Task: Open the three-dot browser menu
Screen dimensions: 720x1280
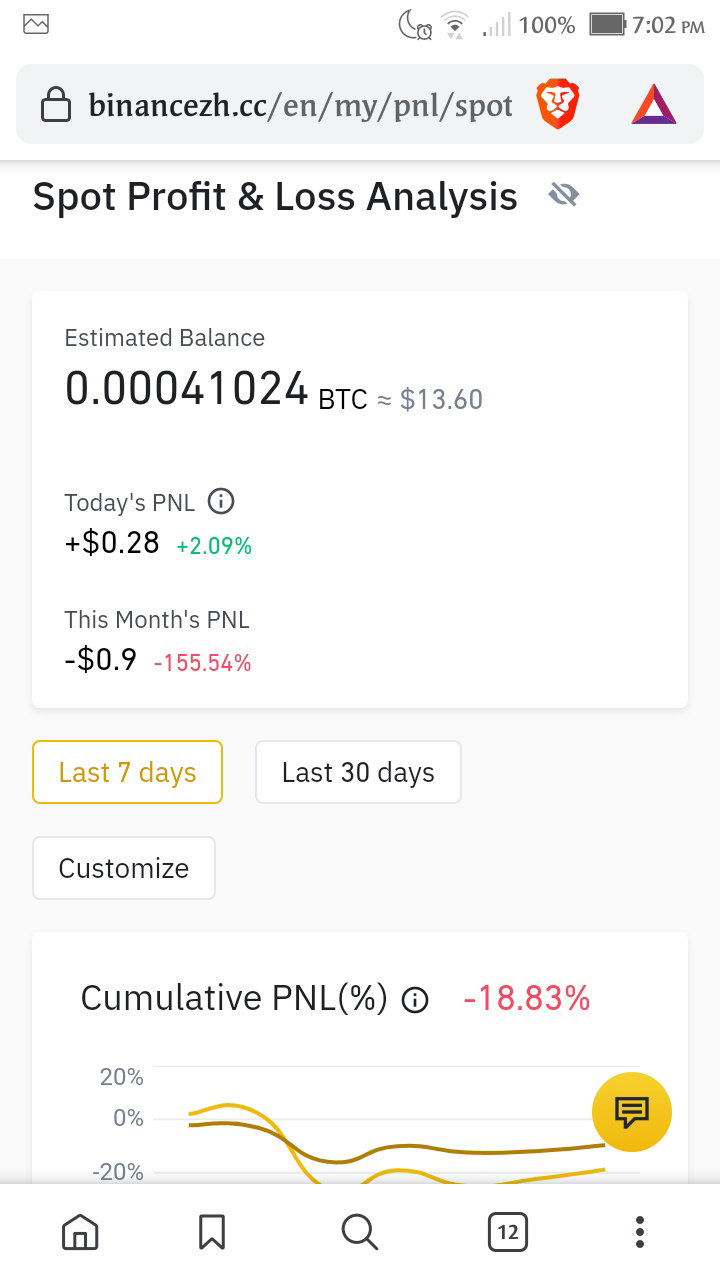Action: 640,1232
